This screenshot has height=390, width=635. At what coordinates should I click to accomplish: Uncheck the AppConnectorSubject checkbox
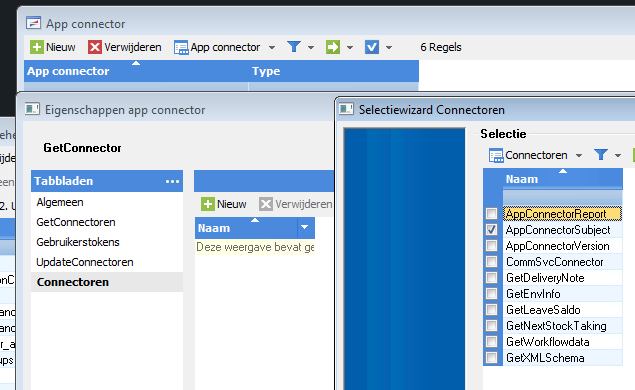tap(491, 230)
